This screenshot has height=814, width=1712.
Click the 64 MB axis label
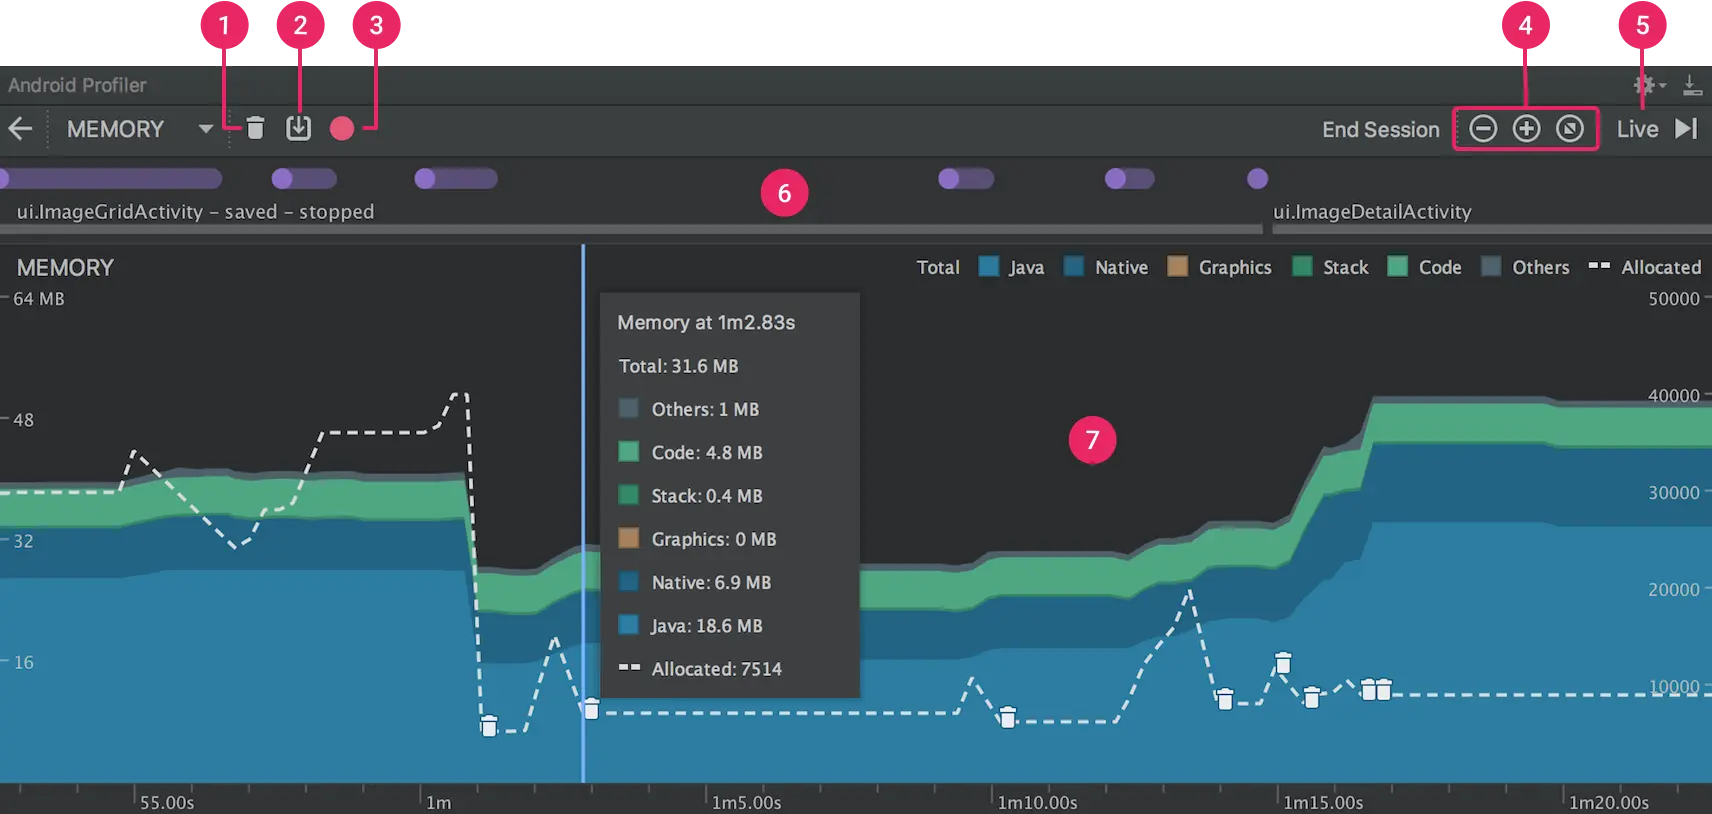click(x=38, y=299)
